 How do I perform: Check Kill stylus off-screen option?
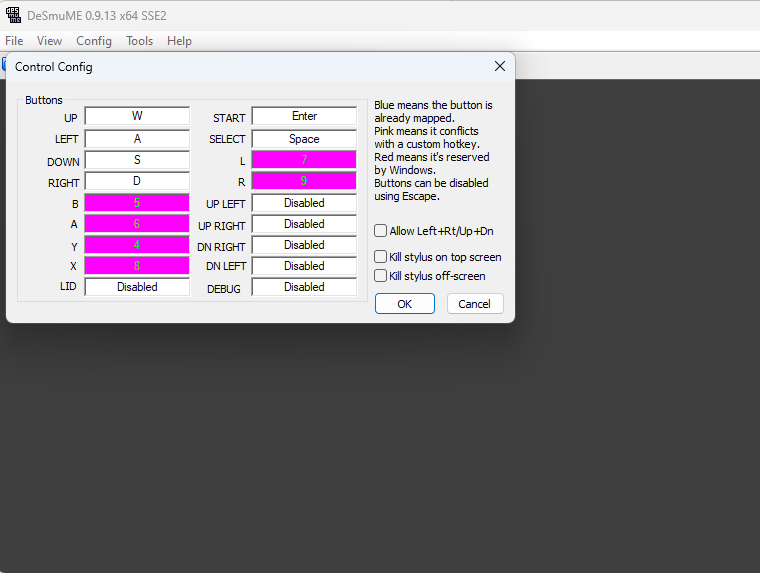381,275
